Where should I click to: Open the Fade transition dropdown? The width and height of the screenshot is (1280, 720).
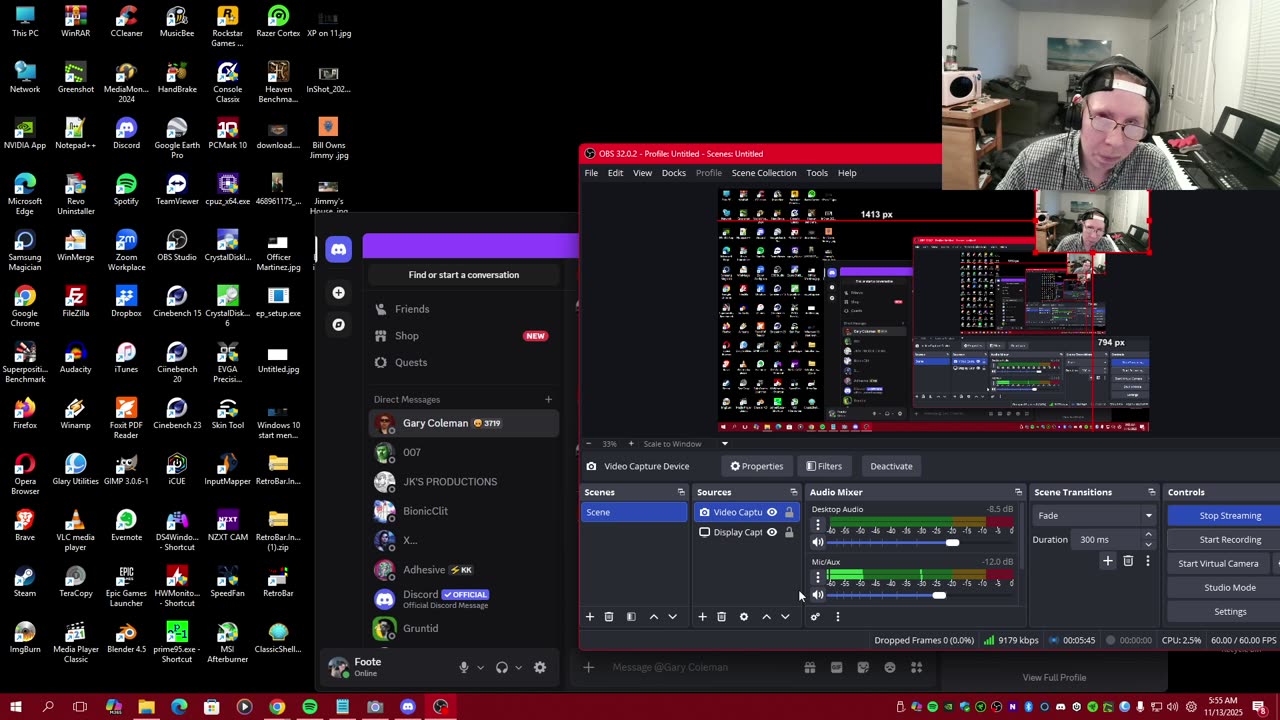coord(1094,516)
